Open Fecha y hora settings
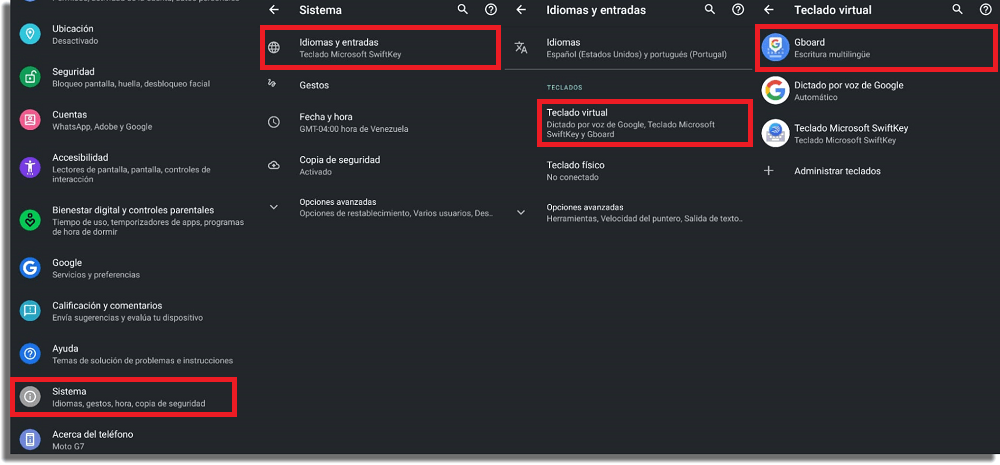This screenshot has width=1000, height=465. point(379,122)
